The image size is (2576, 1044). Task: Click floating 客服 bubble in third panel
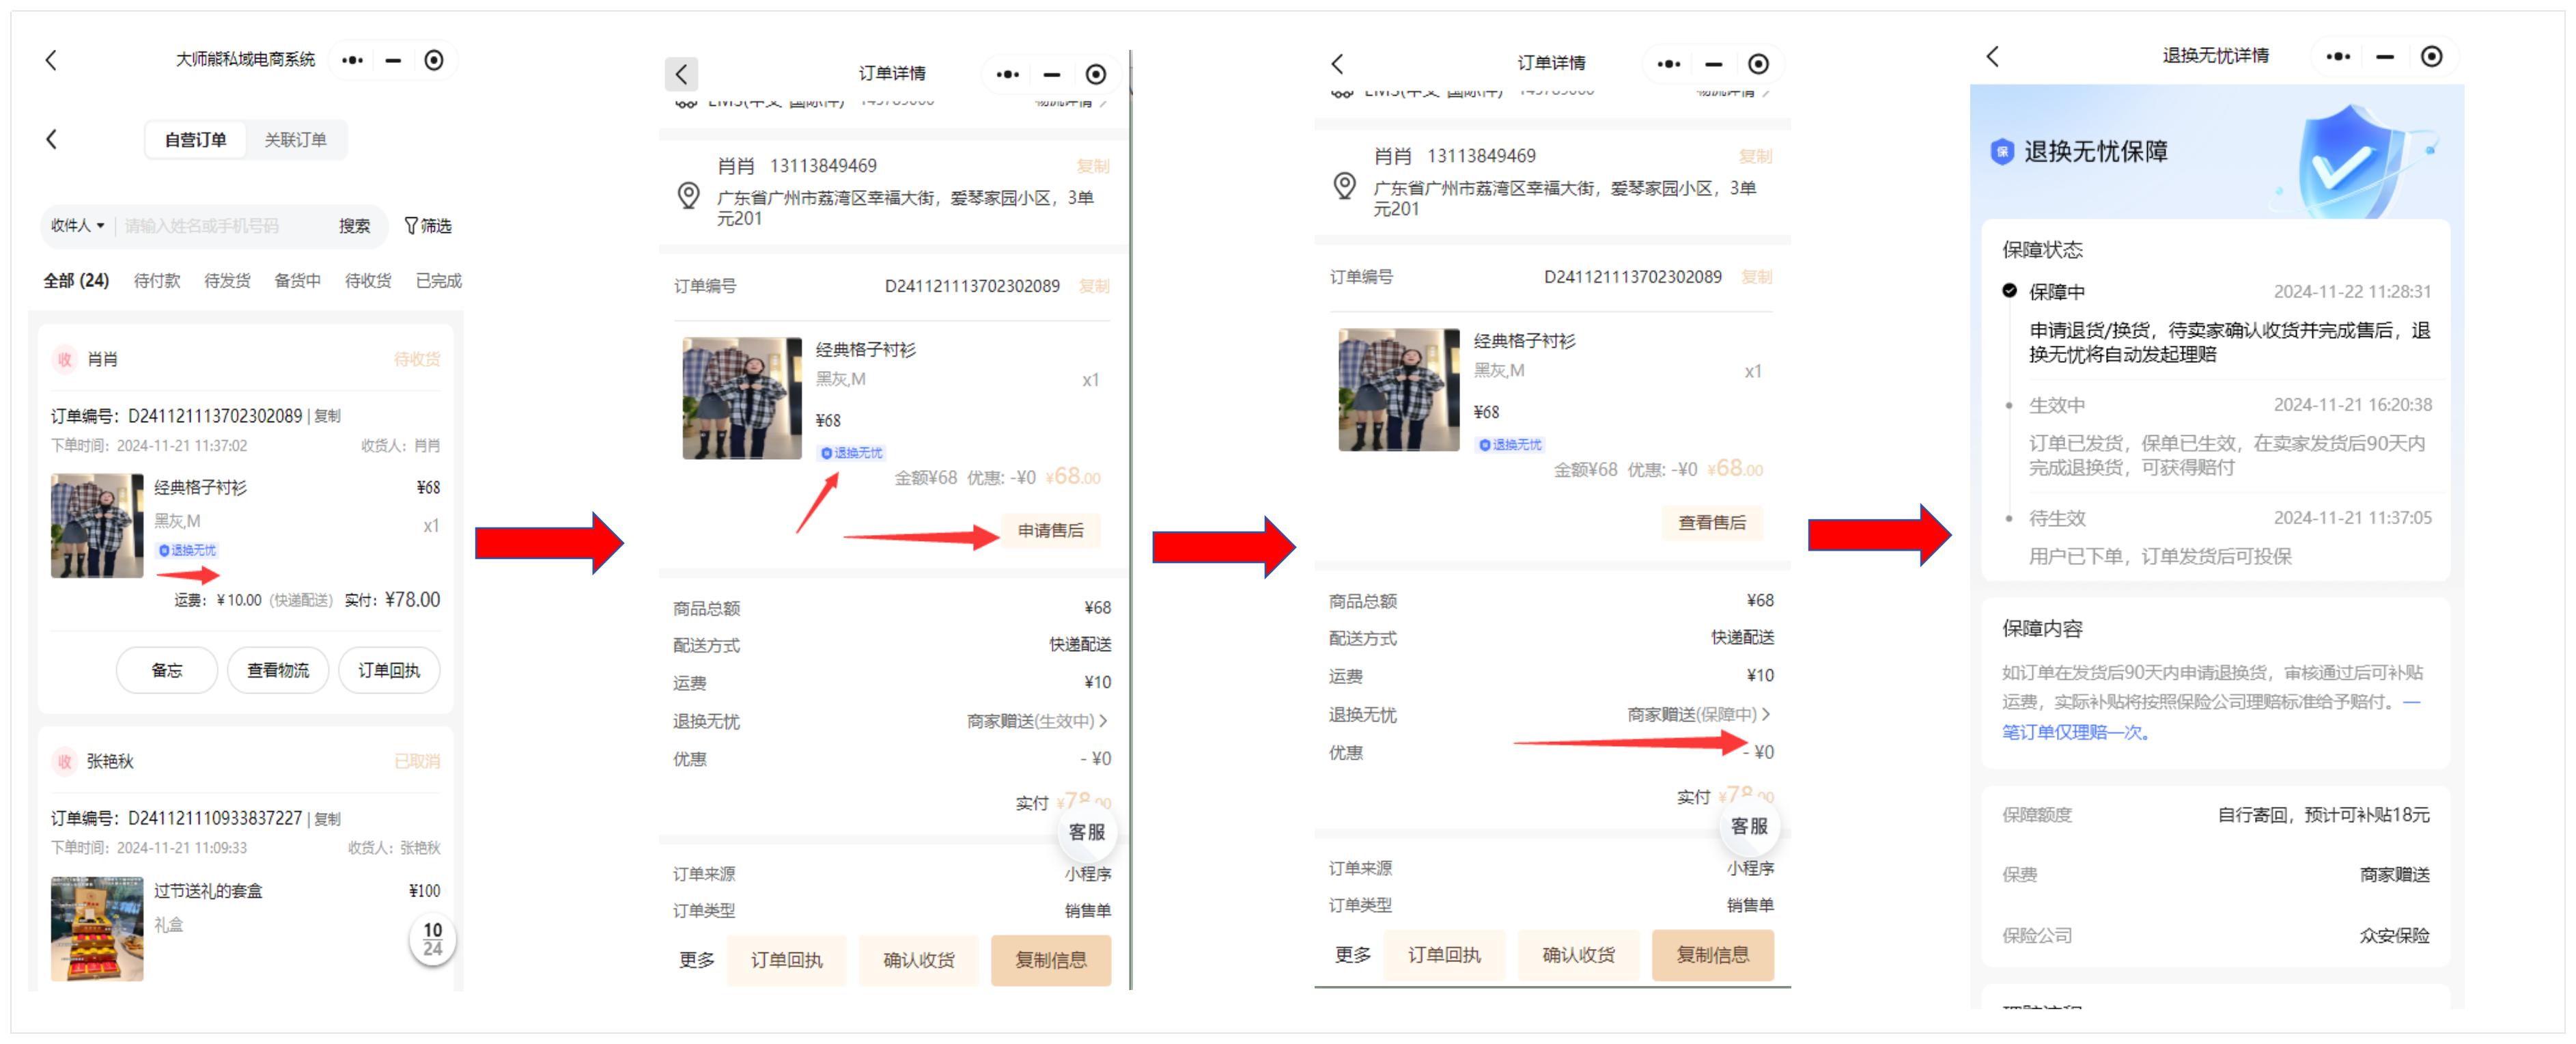[1749, 826]
